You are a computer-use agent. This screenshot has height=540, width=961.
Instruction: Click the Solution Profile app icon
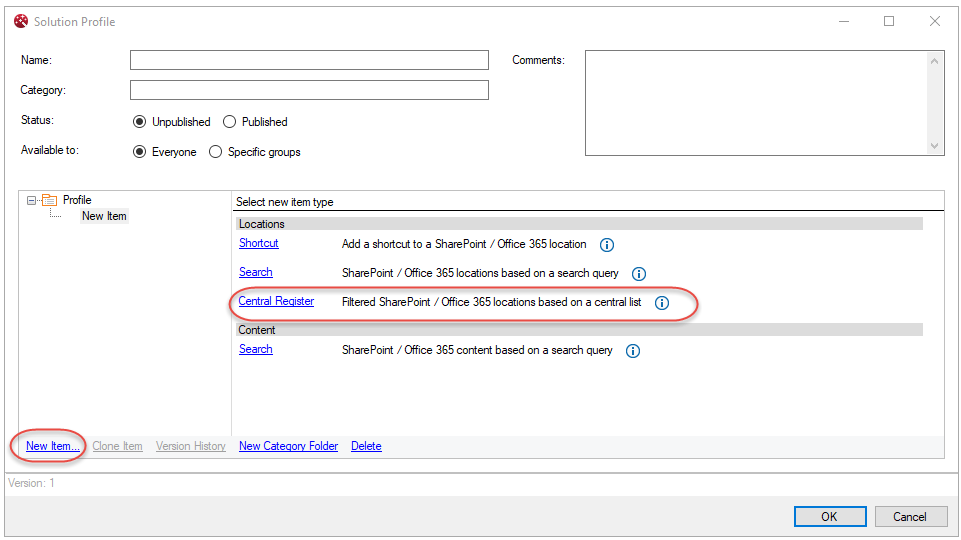[x=21, y=21]
